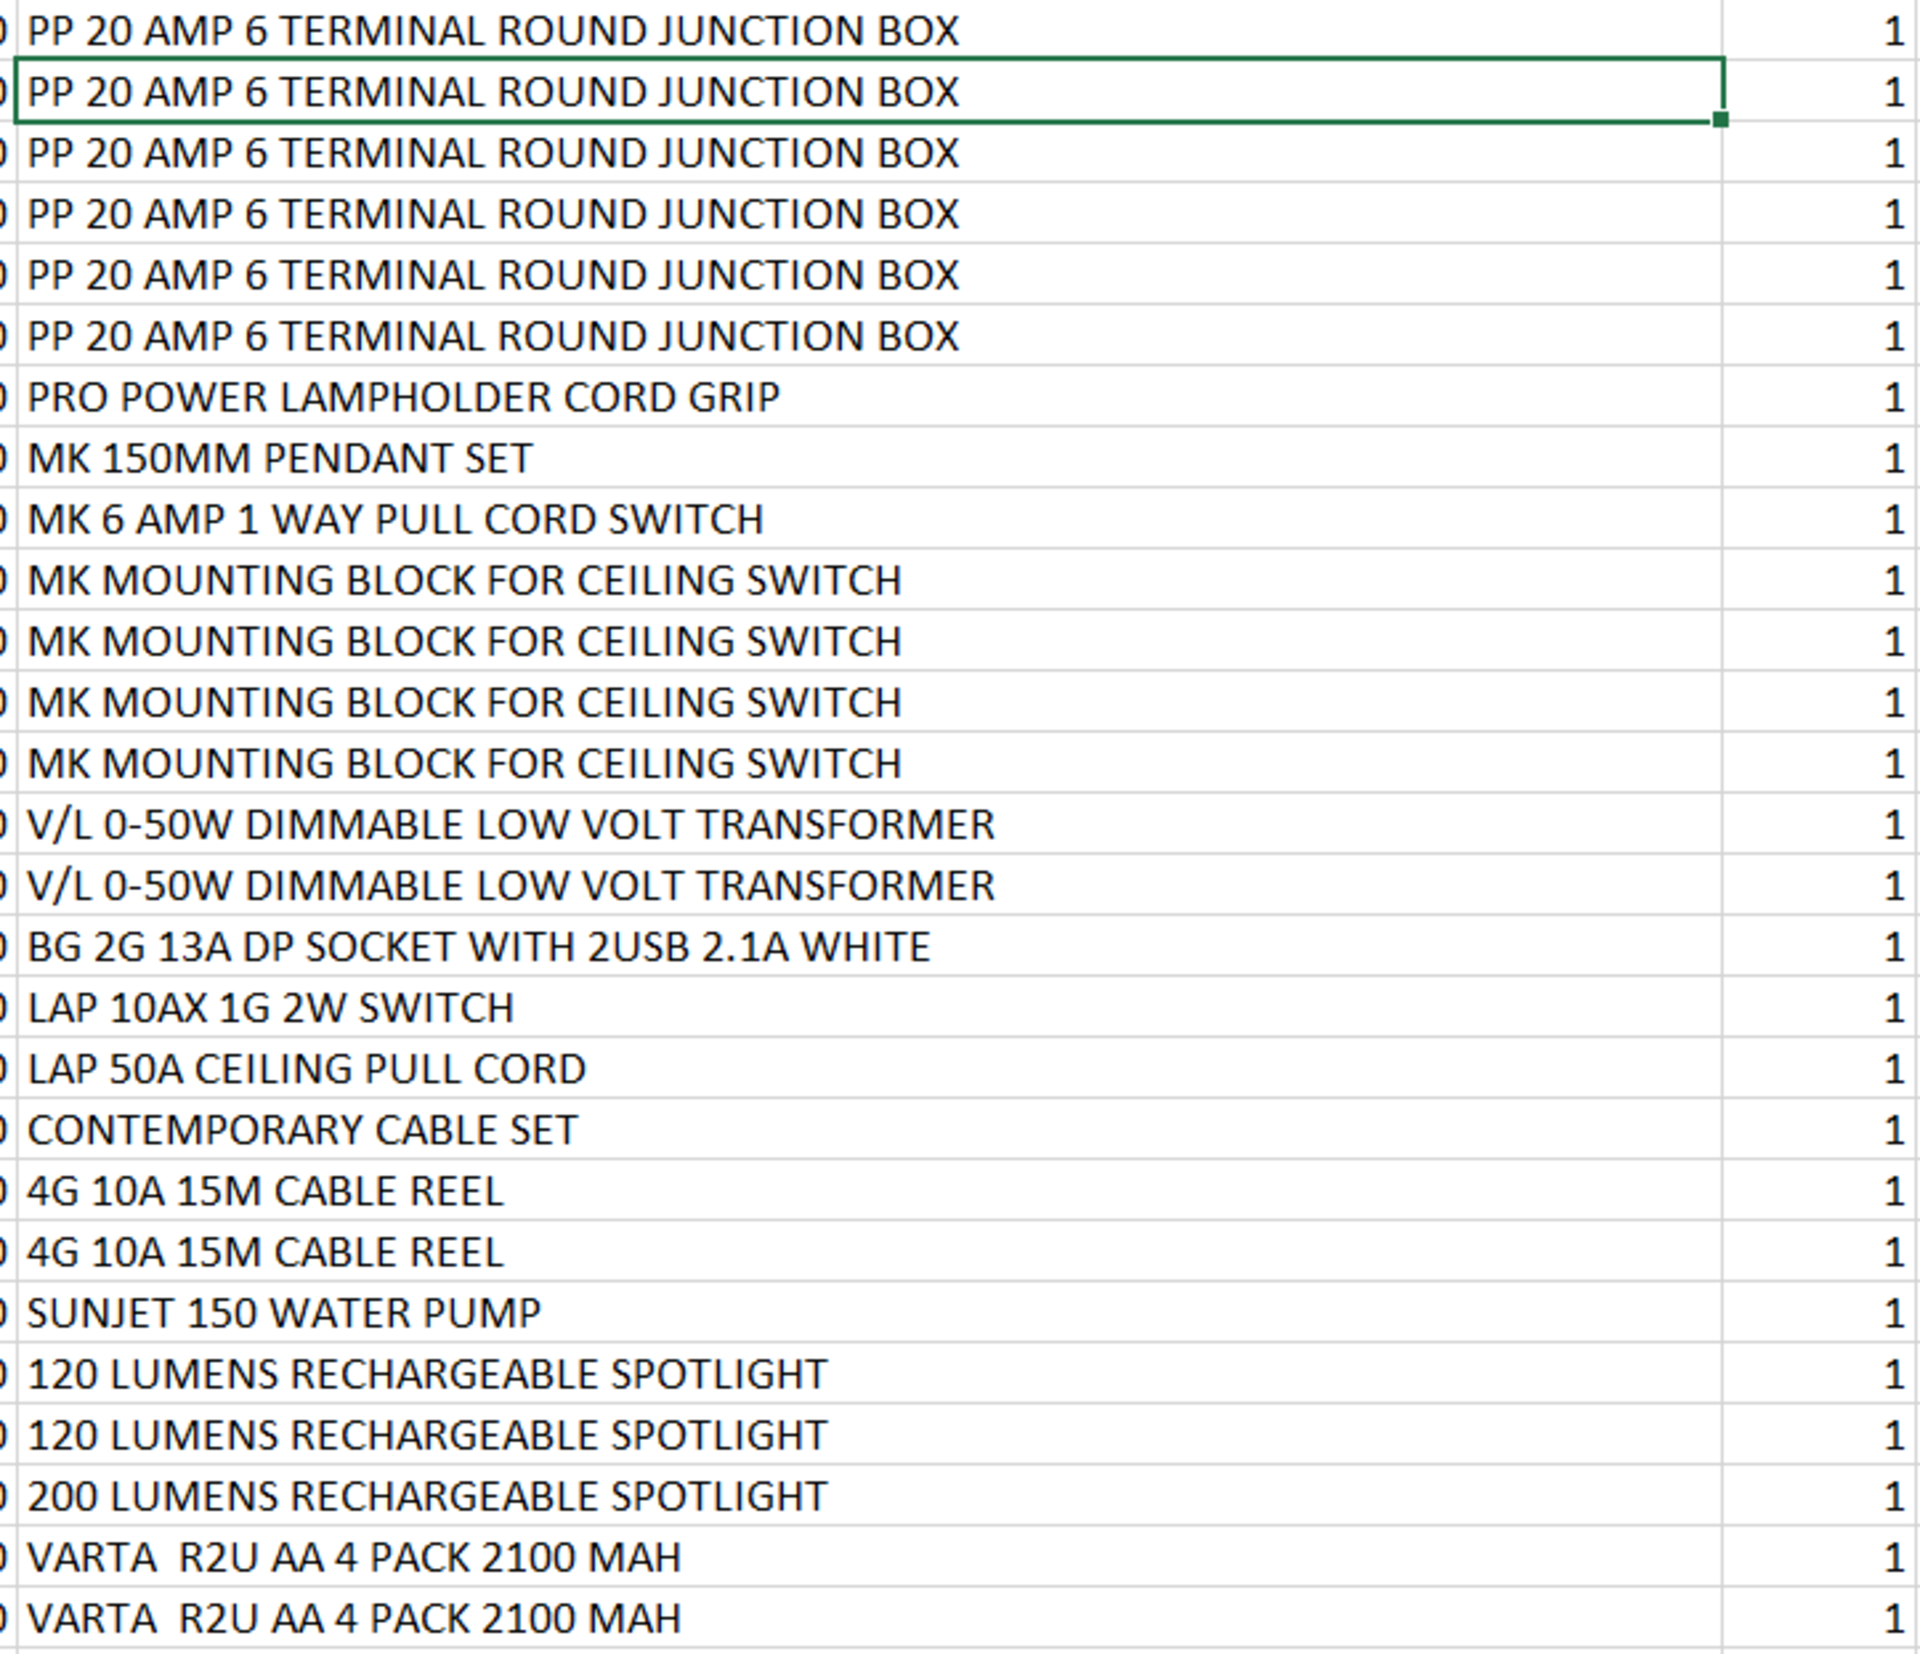Select the upper V/L 0-50W DIMMABLE TRANSFORMER cell
Screen dimensions: 1920x1654
(869, 824)
